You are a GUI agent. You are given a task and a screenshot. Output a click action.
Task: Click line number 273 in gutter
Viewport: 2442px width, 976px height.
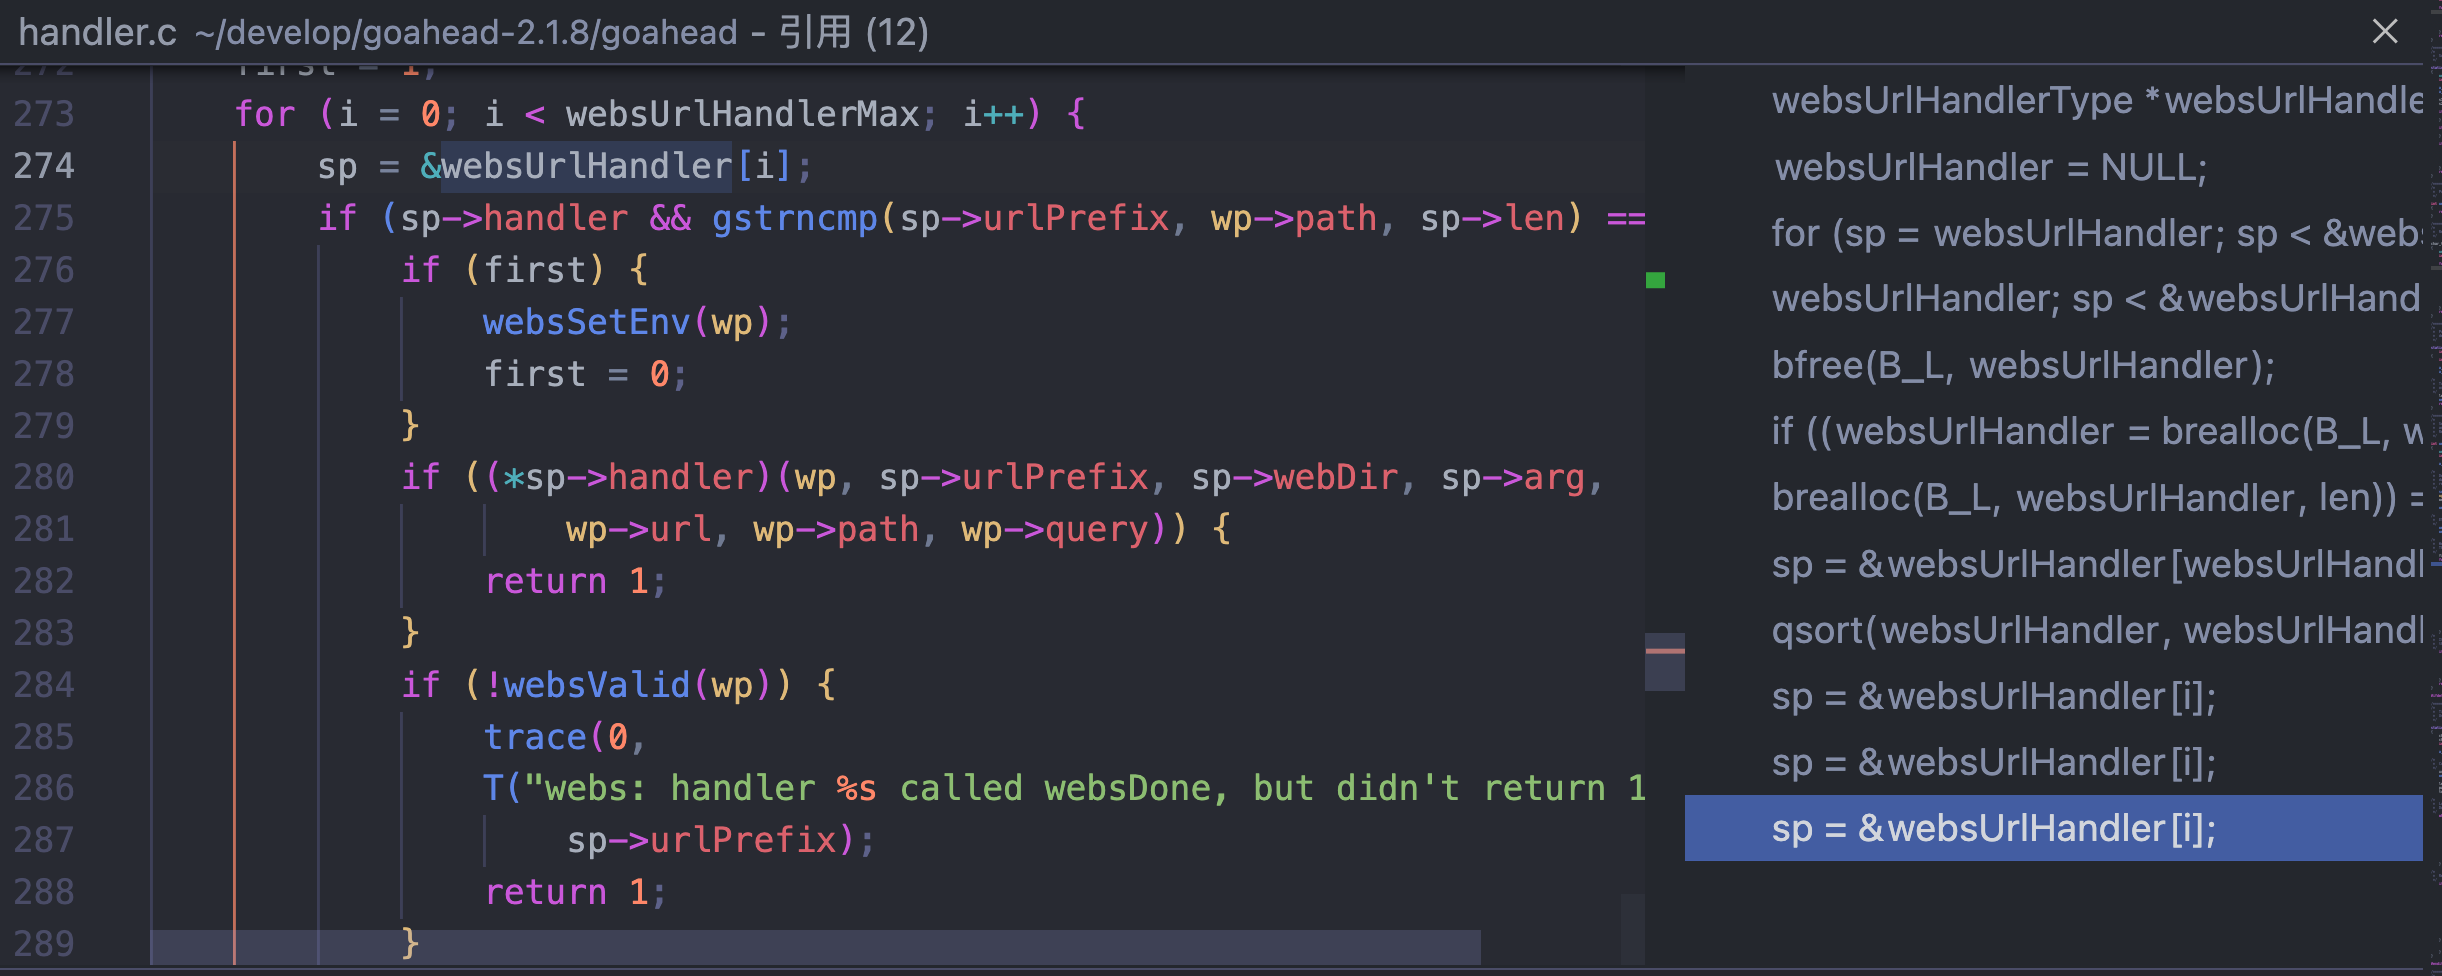pos(44,113)
